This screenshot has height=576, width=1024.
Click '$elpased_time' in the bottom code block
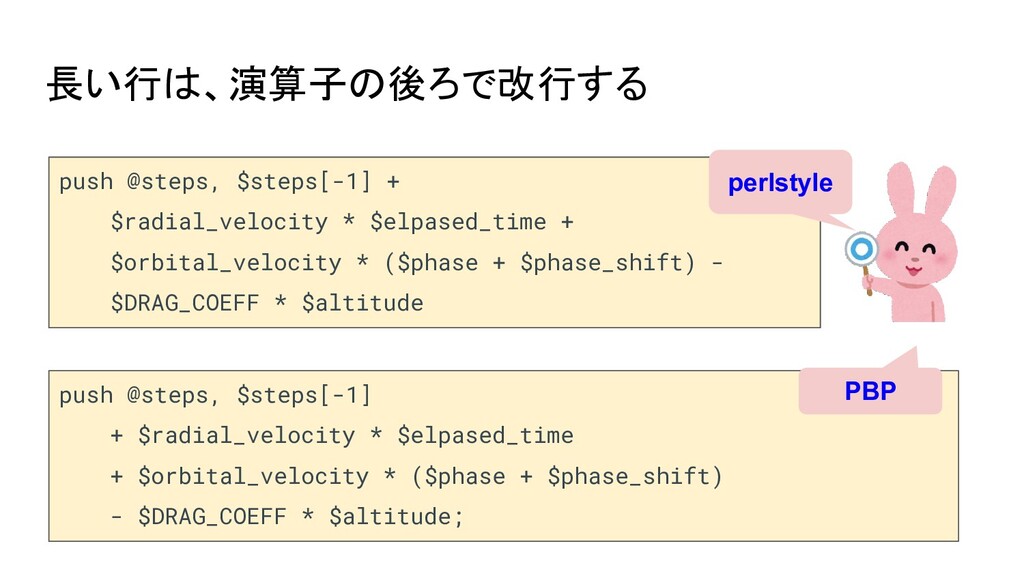[485, 436]
